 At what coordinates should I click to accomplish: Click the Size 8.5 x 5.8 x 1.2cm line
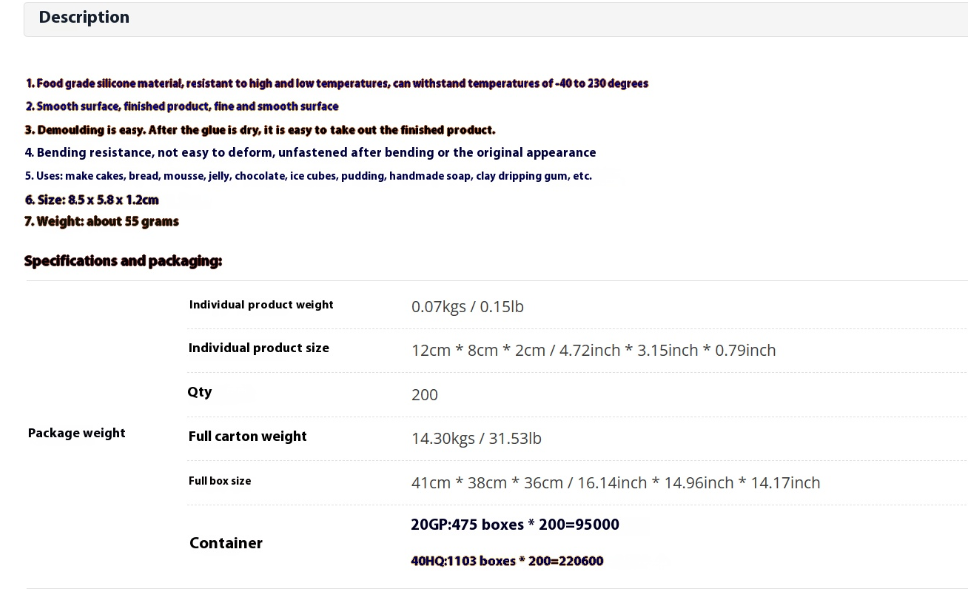point(92,199)
